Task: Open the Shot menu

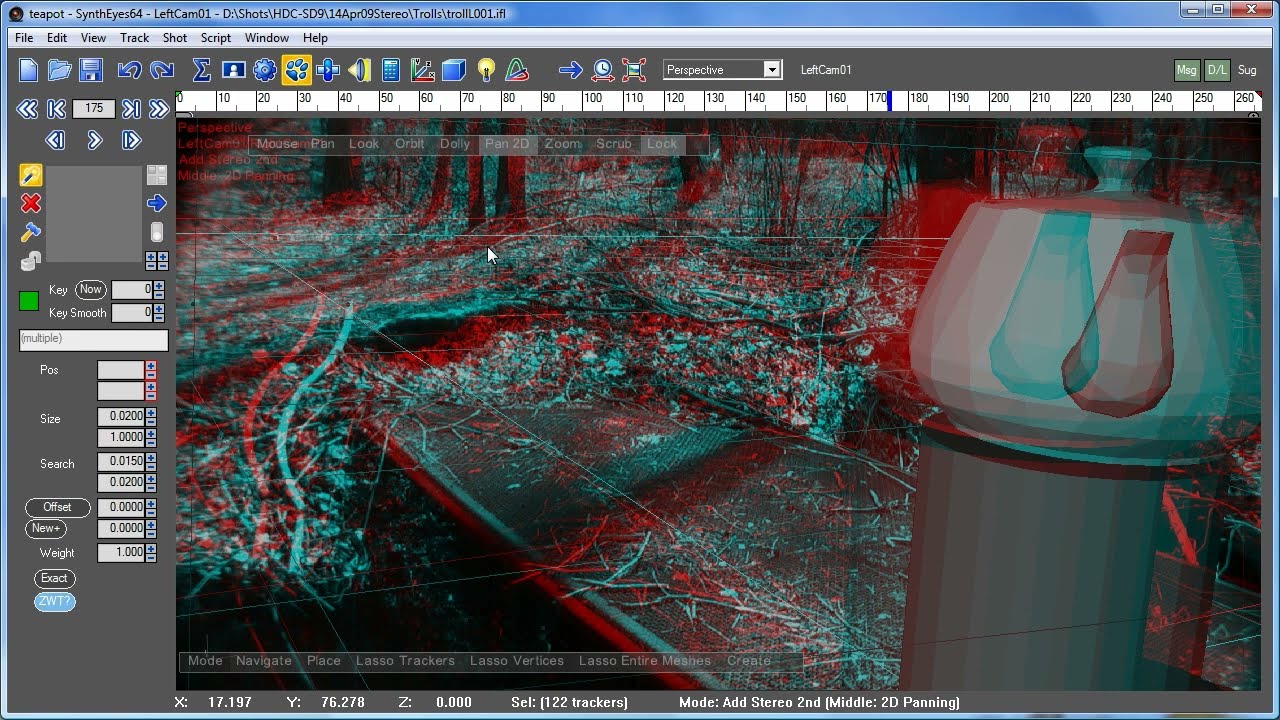Action: tap(175, 38)
